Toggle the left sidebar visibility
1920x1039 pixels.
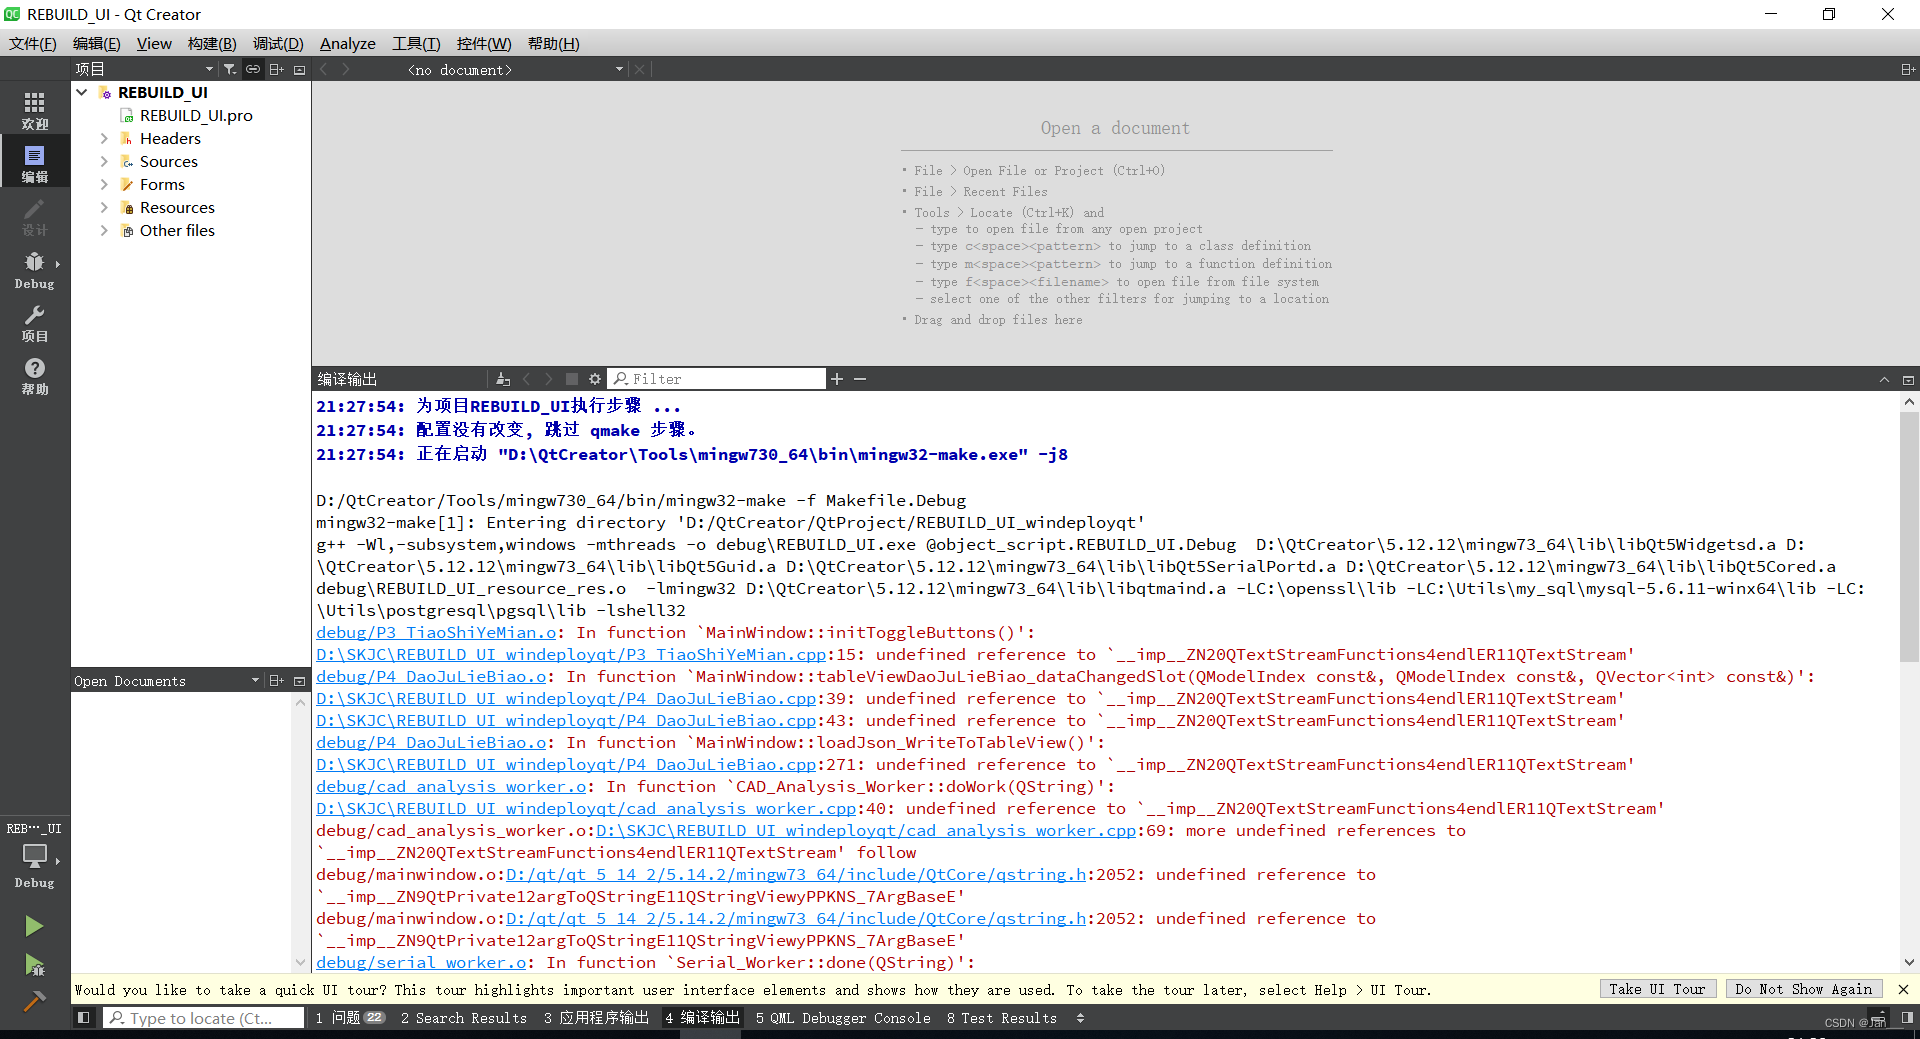click(84, 1017)
